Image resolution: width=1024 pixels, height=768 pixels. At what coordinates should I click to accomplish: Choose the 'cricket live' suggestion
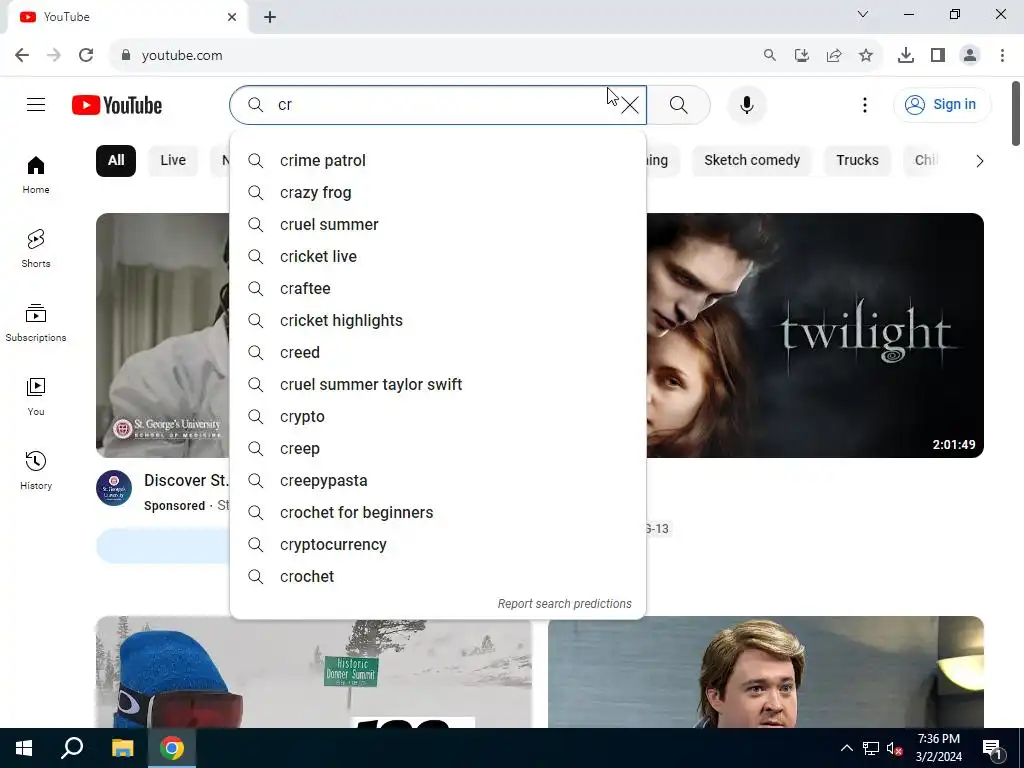[x=438, y=257]
